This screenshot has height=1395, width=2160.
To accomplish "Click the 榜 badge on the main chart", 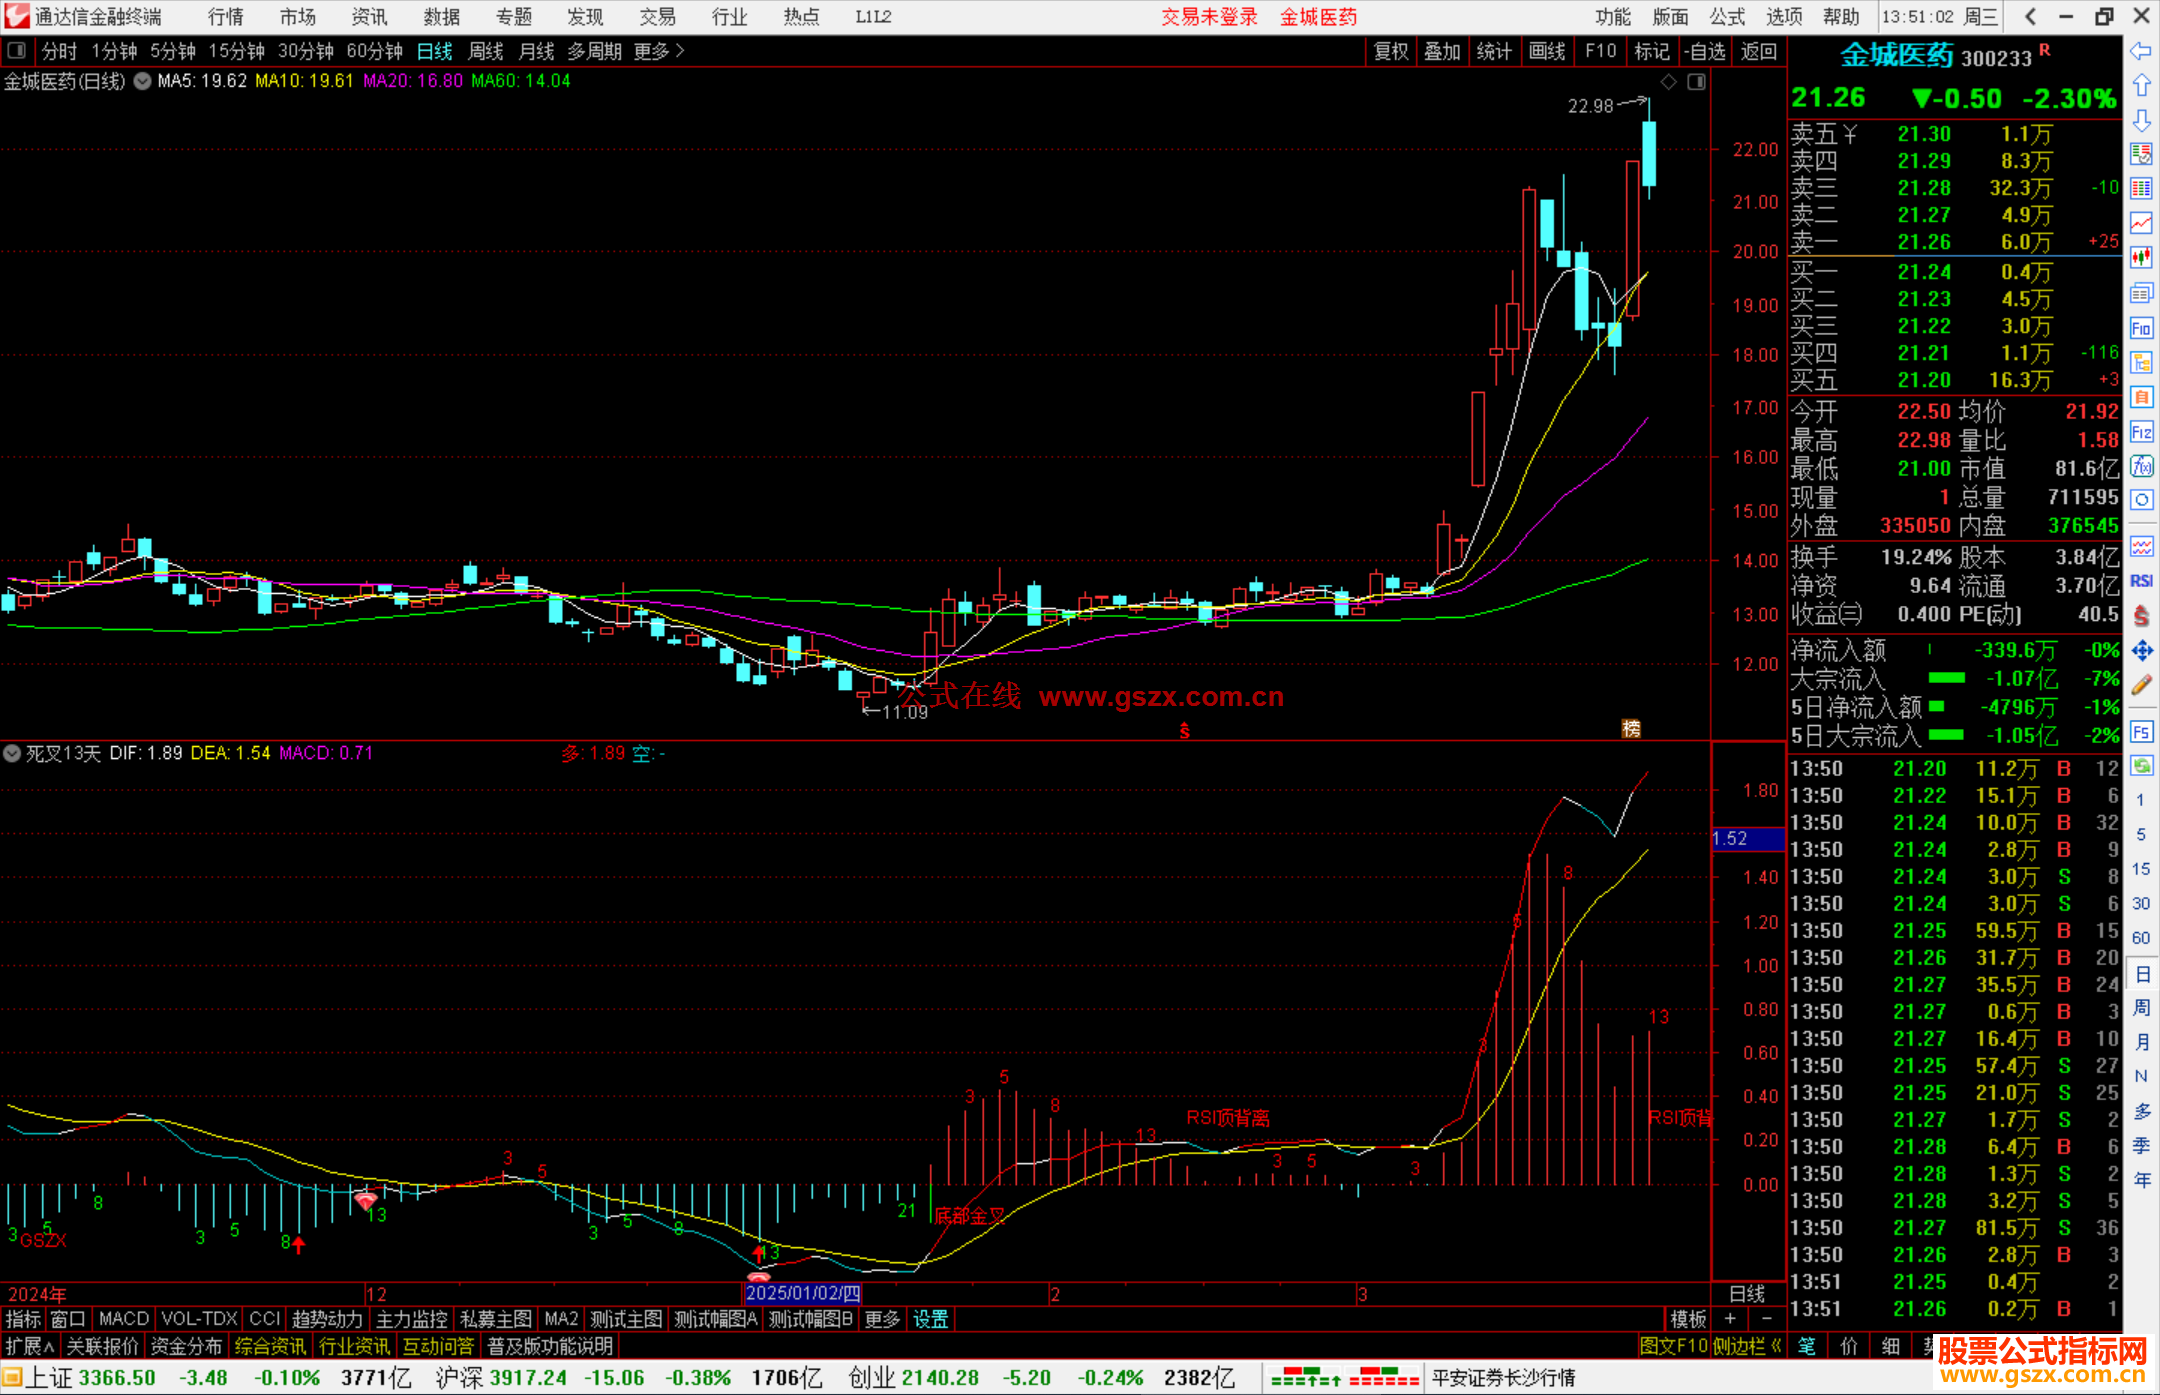I will pos(1631,729).
